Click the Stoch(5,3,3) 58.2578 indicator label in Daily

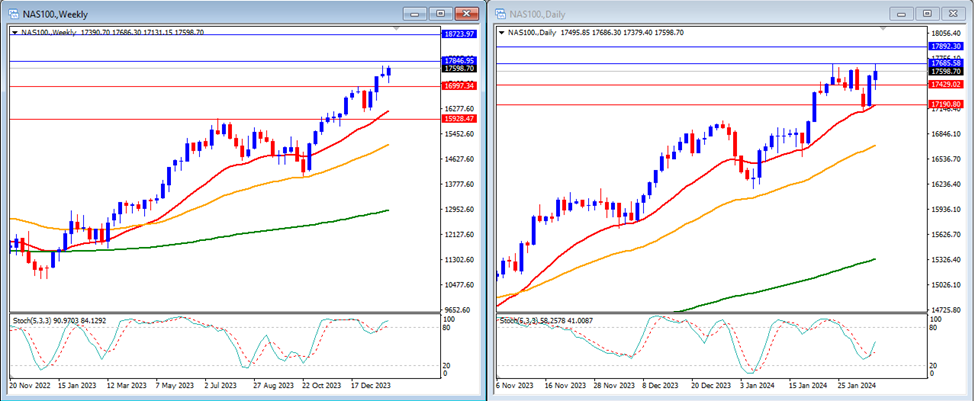[x=547, y=320]
